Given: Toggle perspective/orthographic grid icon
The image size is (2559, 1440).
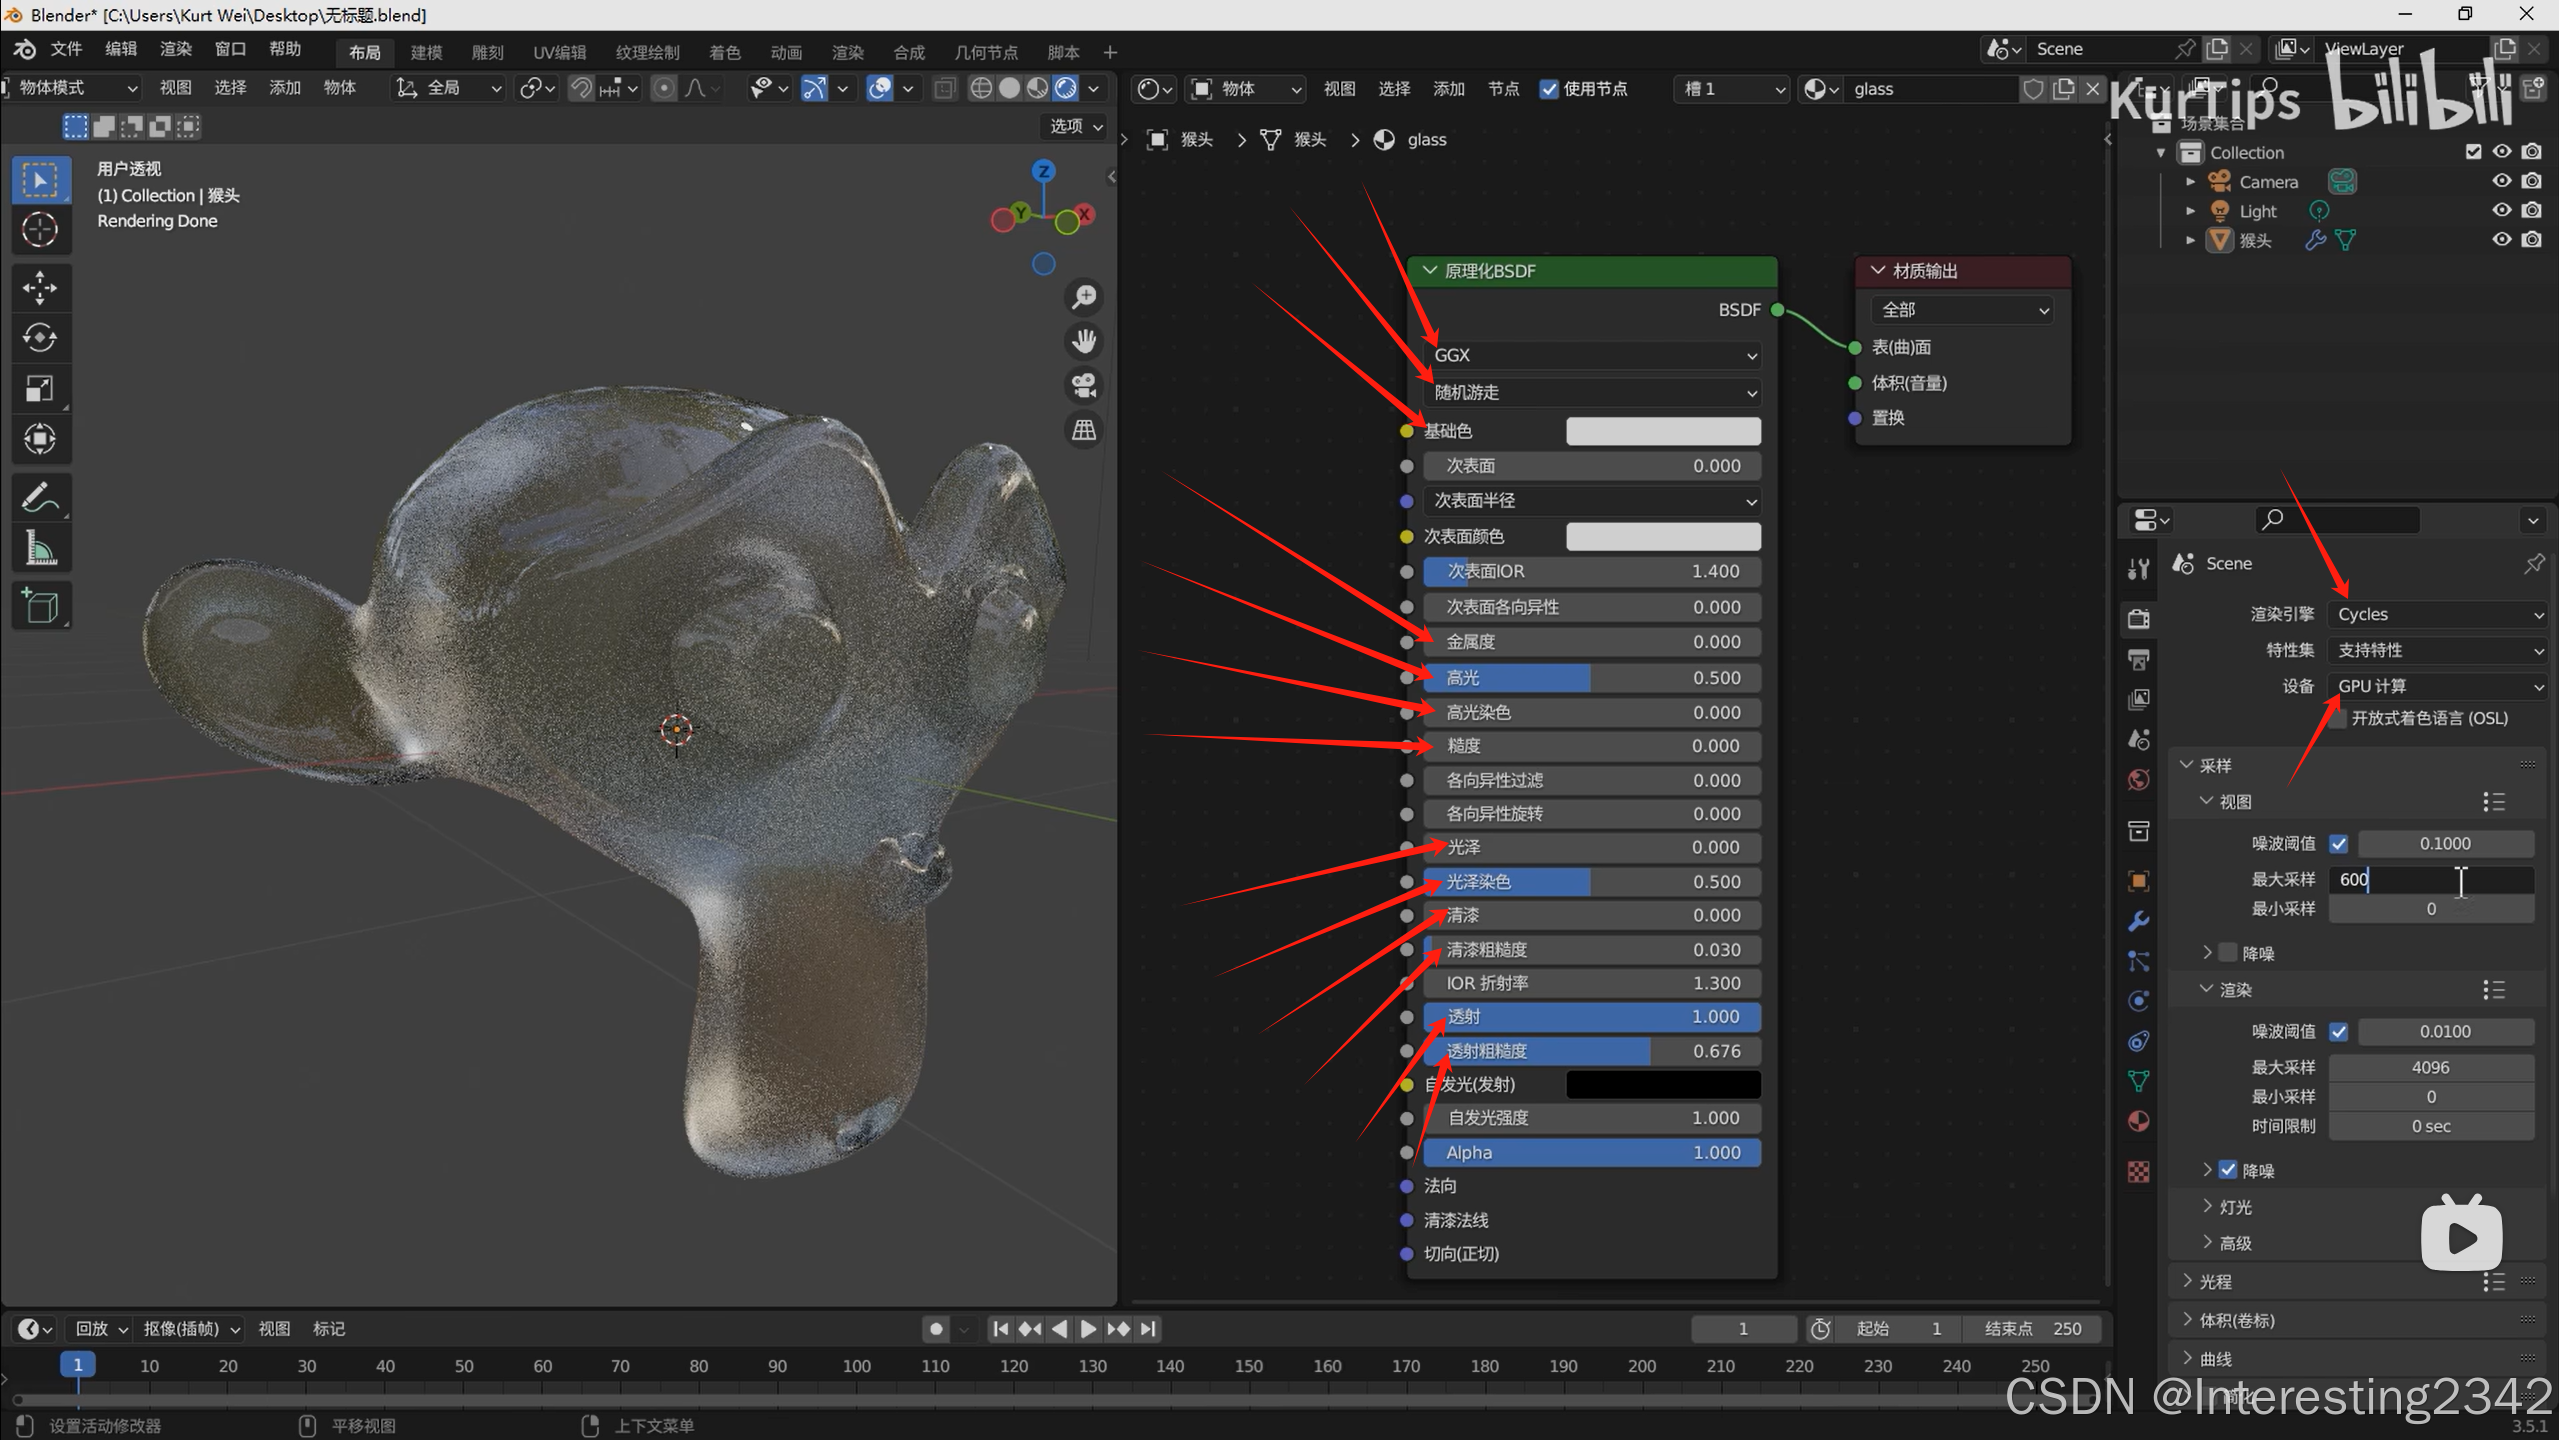Looking at the screenshot, I should pyautogui.click(x=1084, y=431).
